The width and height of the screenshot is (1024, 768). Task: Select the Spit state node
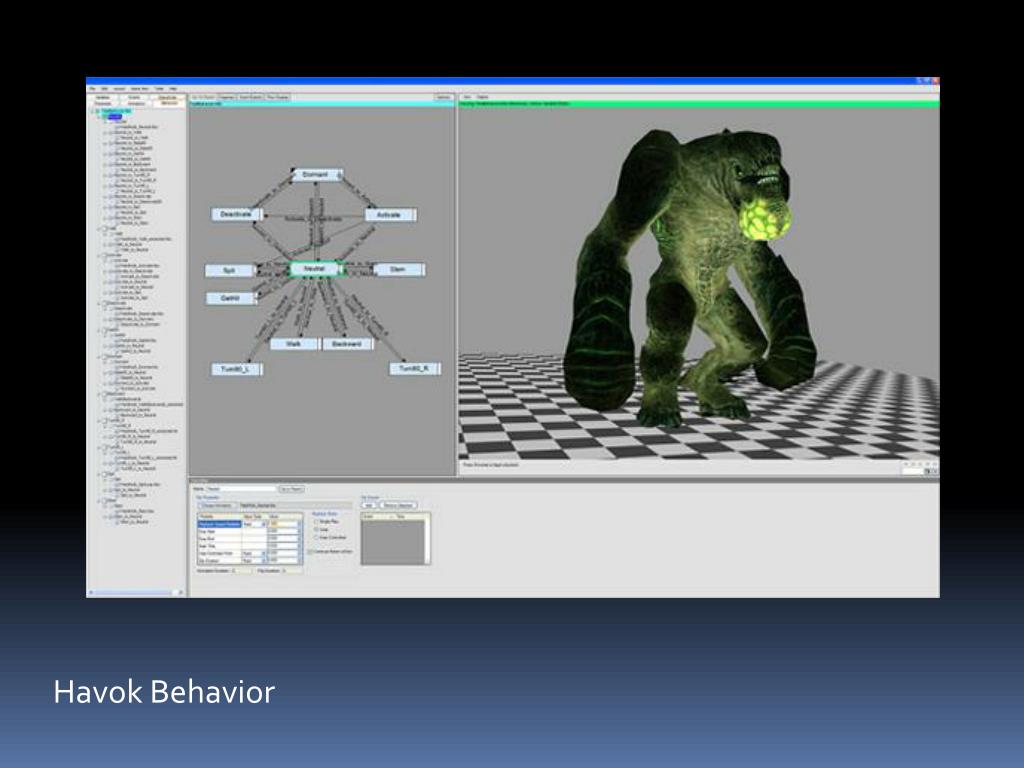click(229, 270)
